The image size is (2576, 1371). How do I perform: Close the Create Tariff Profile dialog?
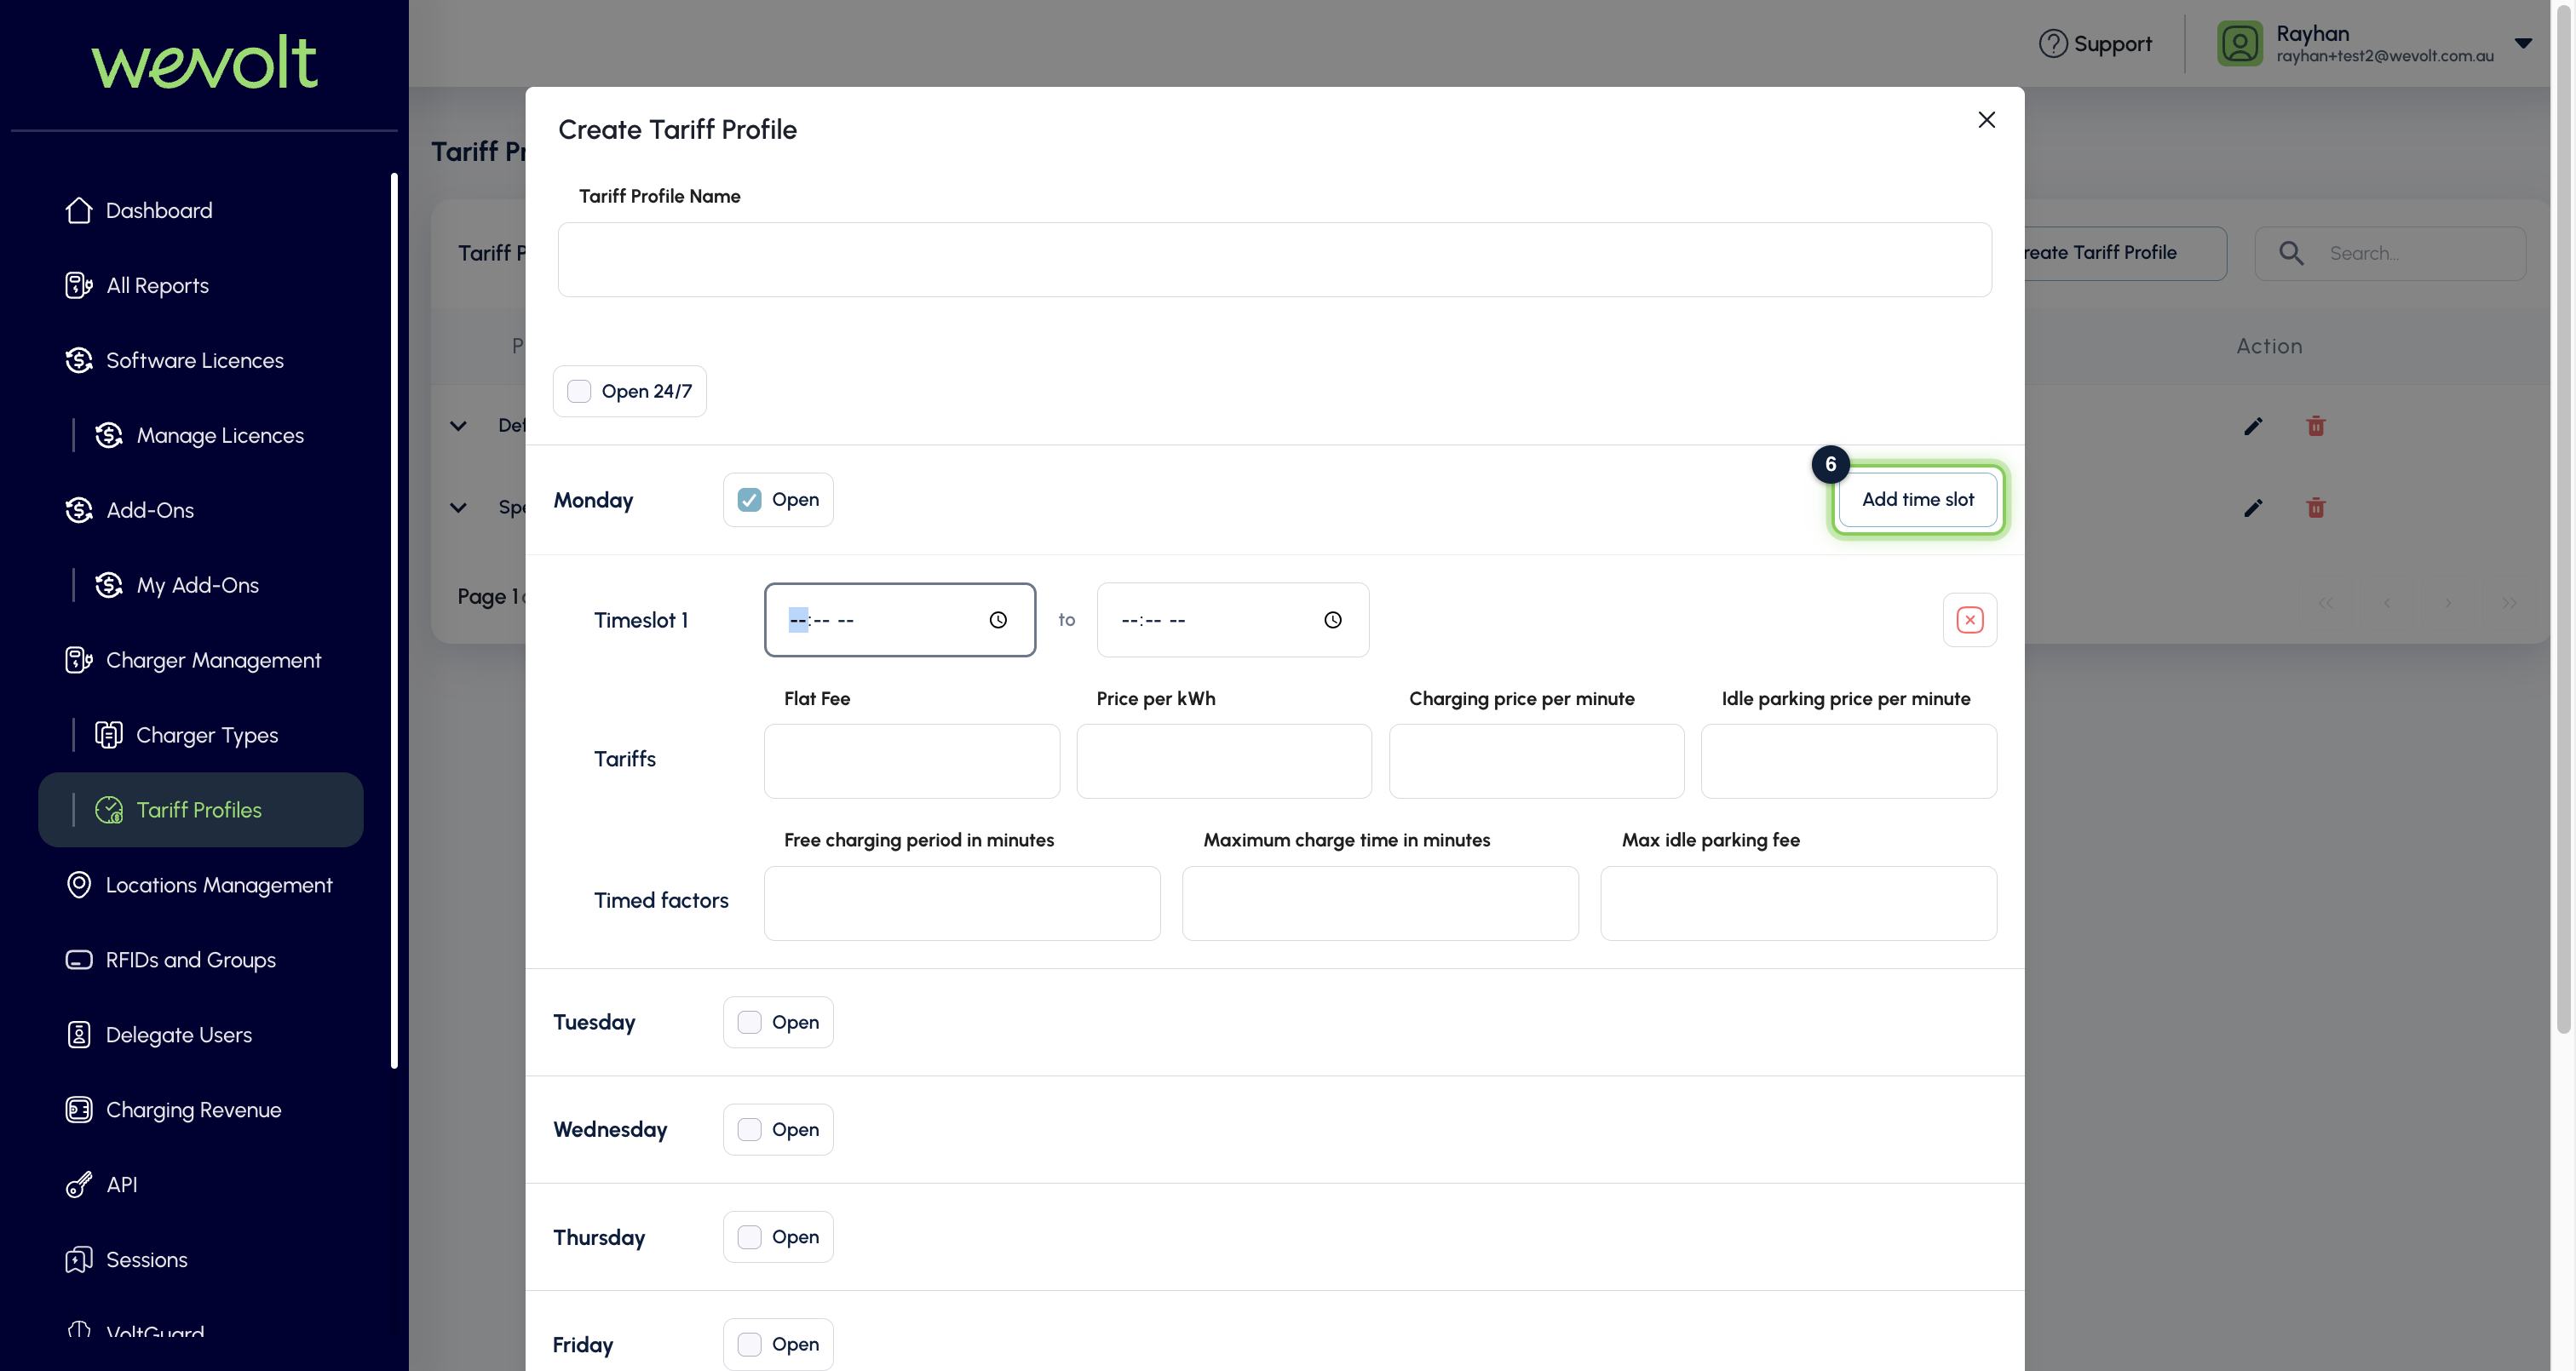point(1986,120)
